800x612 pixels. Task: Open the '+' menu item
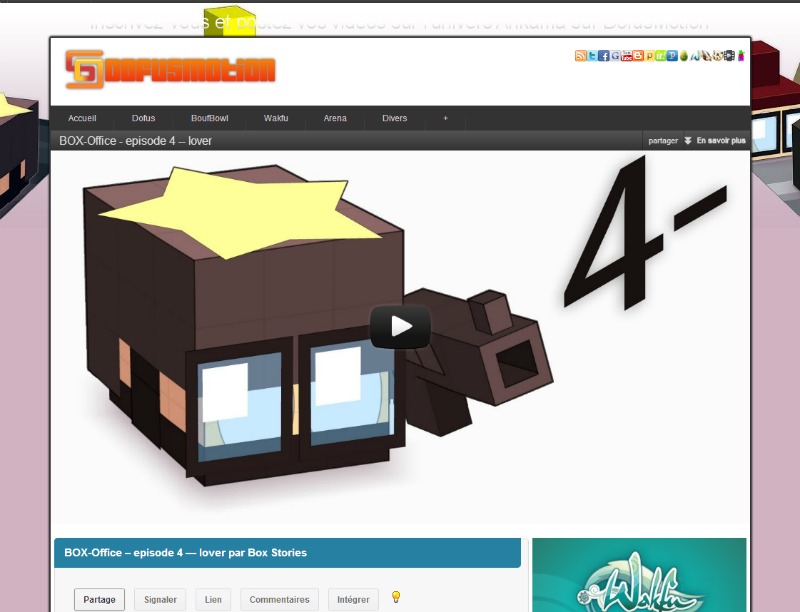pos(445,118)
